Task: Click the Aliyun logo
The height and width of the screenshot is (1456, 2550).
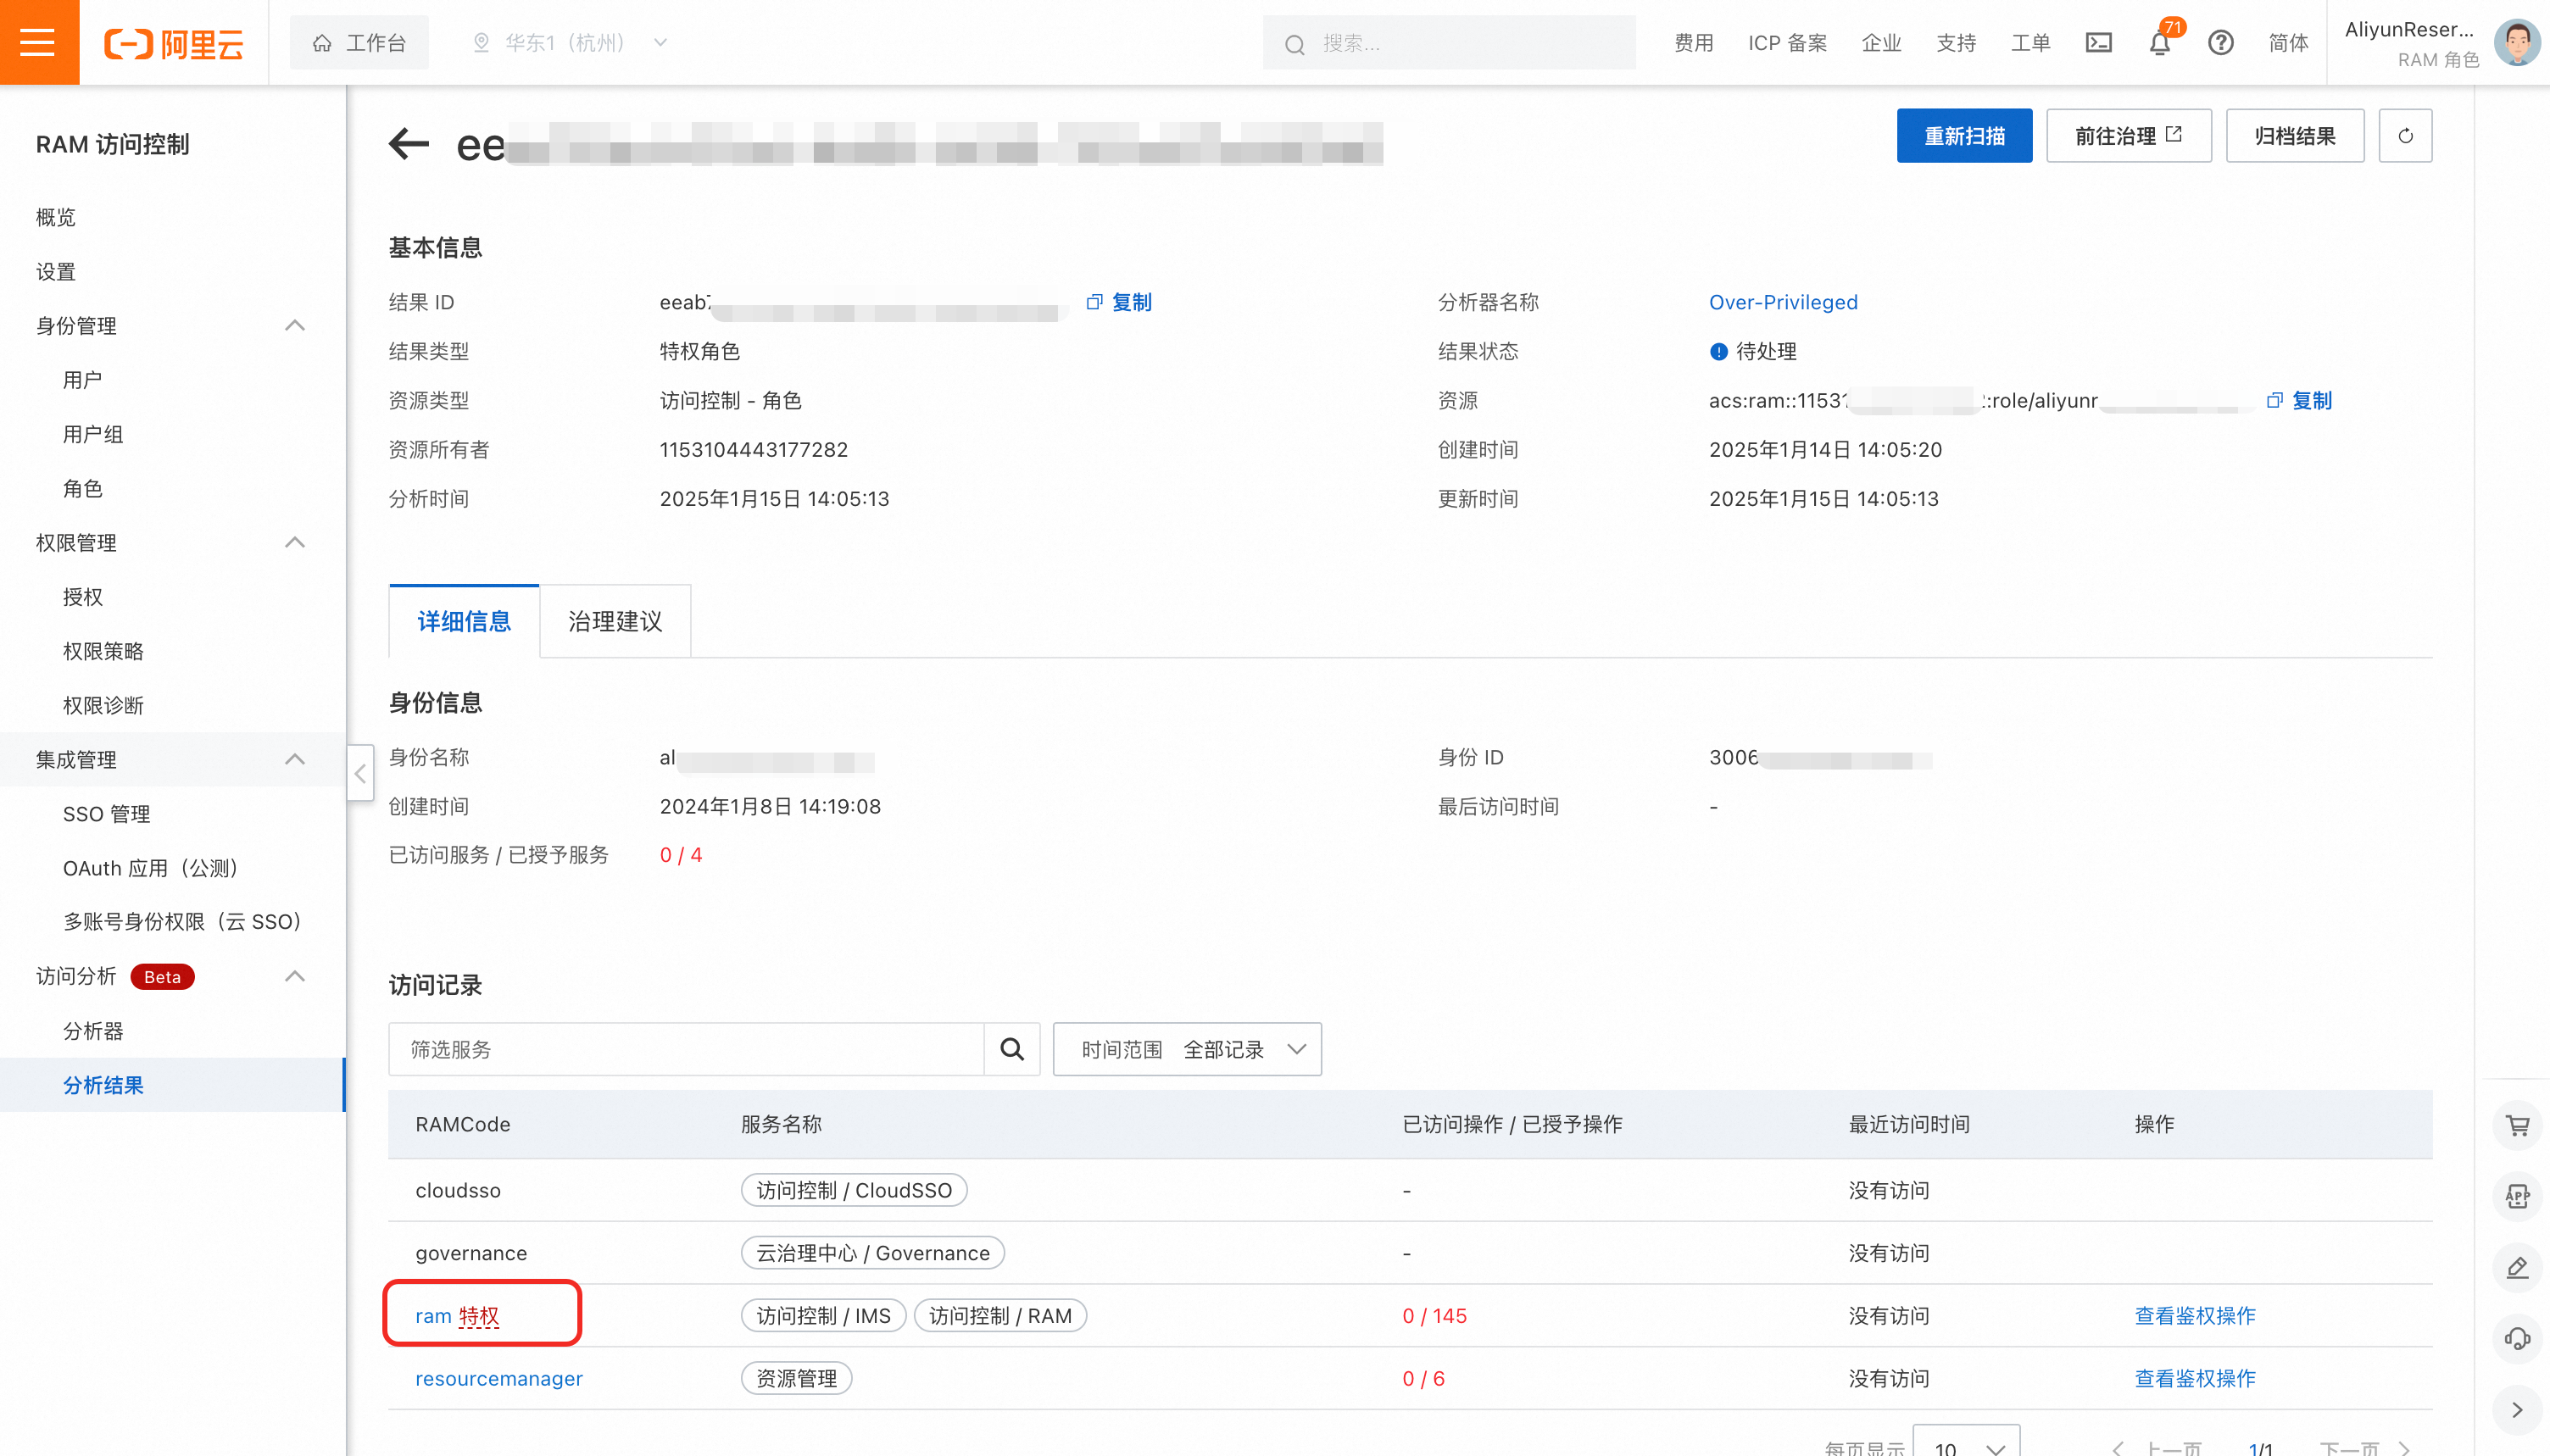Action: 174,43
